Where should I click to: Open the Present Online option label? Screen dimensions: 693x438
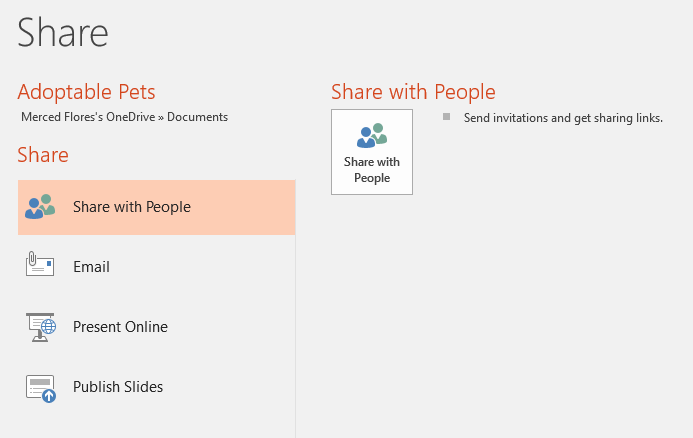click(120, 327)
